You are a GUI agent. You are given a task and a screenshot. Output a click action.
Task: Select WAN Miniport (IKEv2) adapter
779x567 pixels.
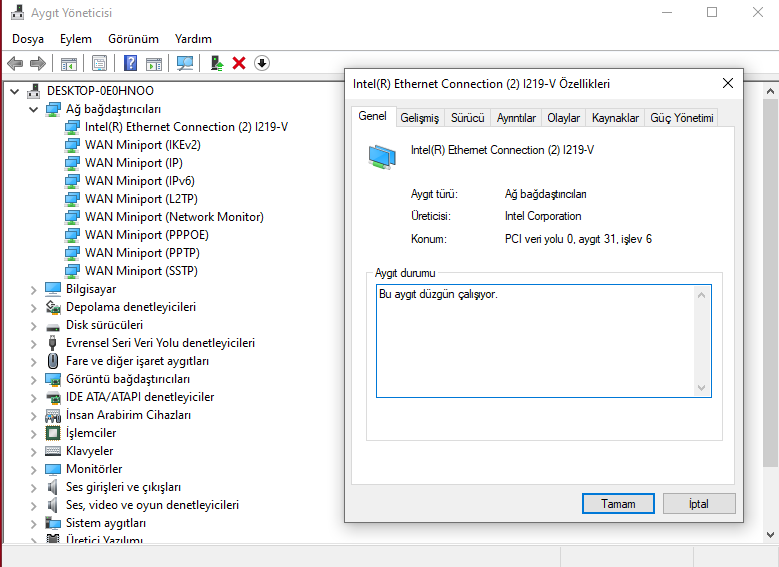pos(143,145)
